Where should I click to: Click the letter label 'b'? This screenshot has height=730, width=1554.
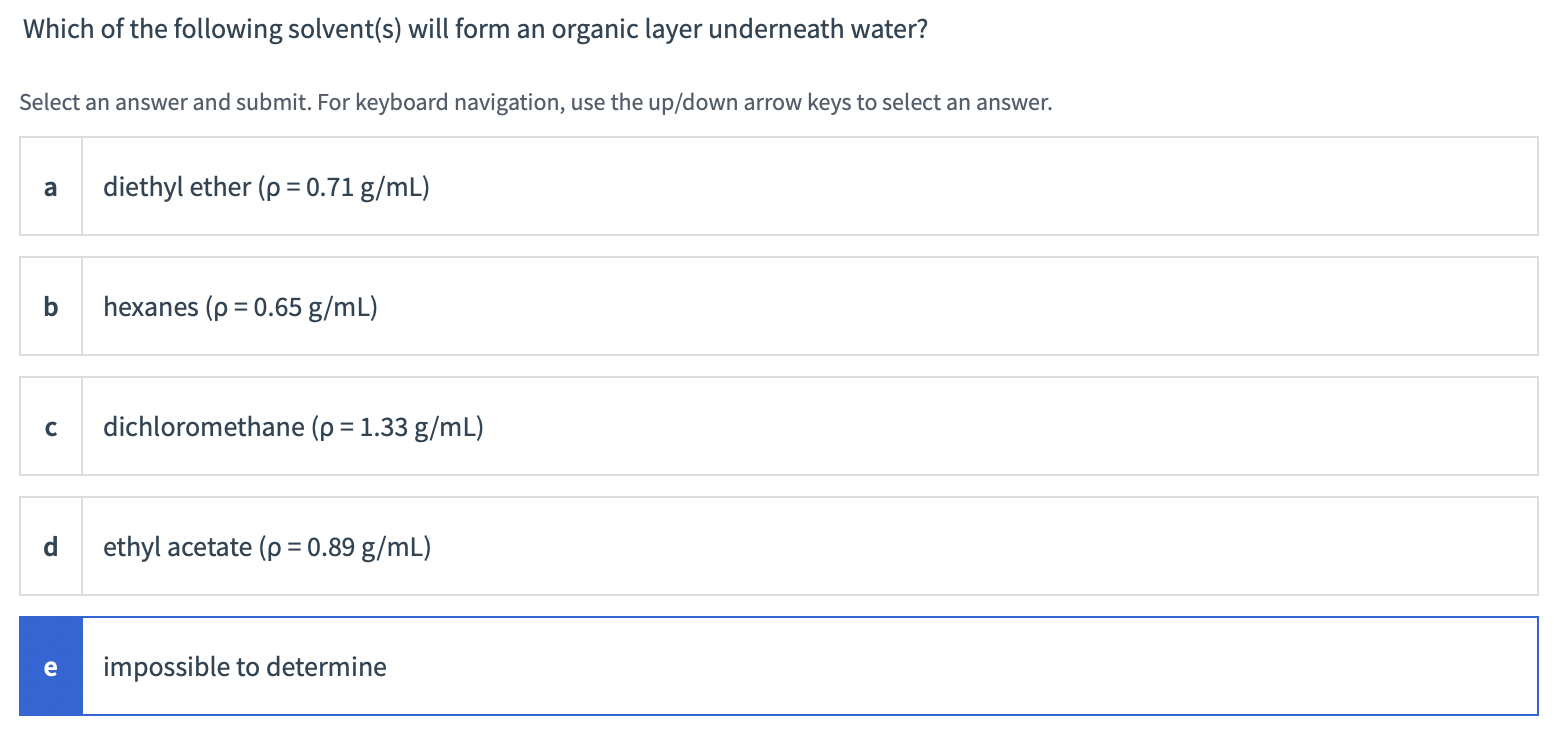(x=50, y=306)
